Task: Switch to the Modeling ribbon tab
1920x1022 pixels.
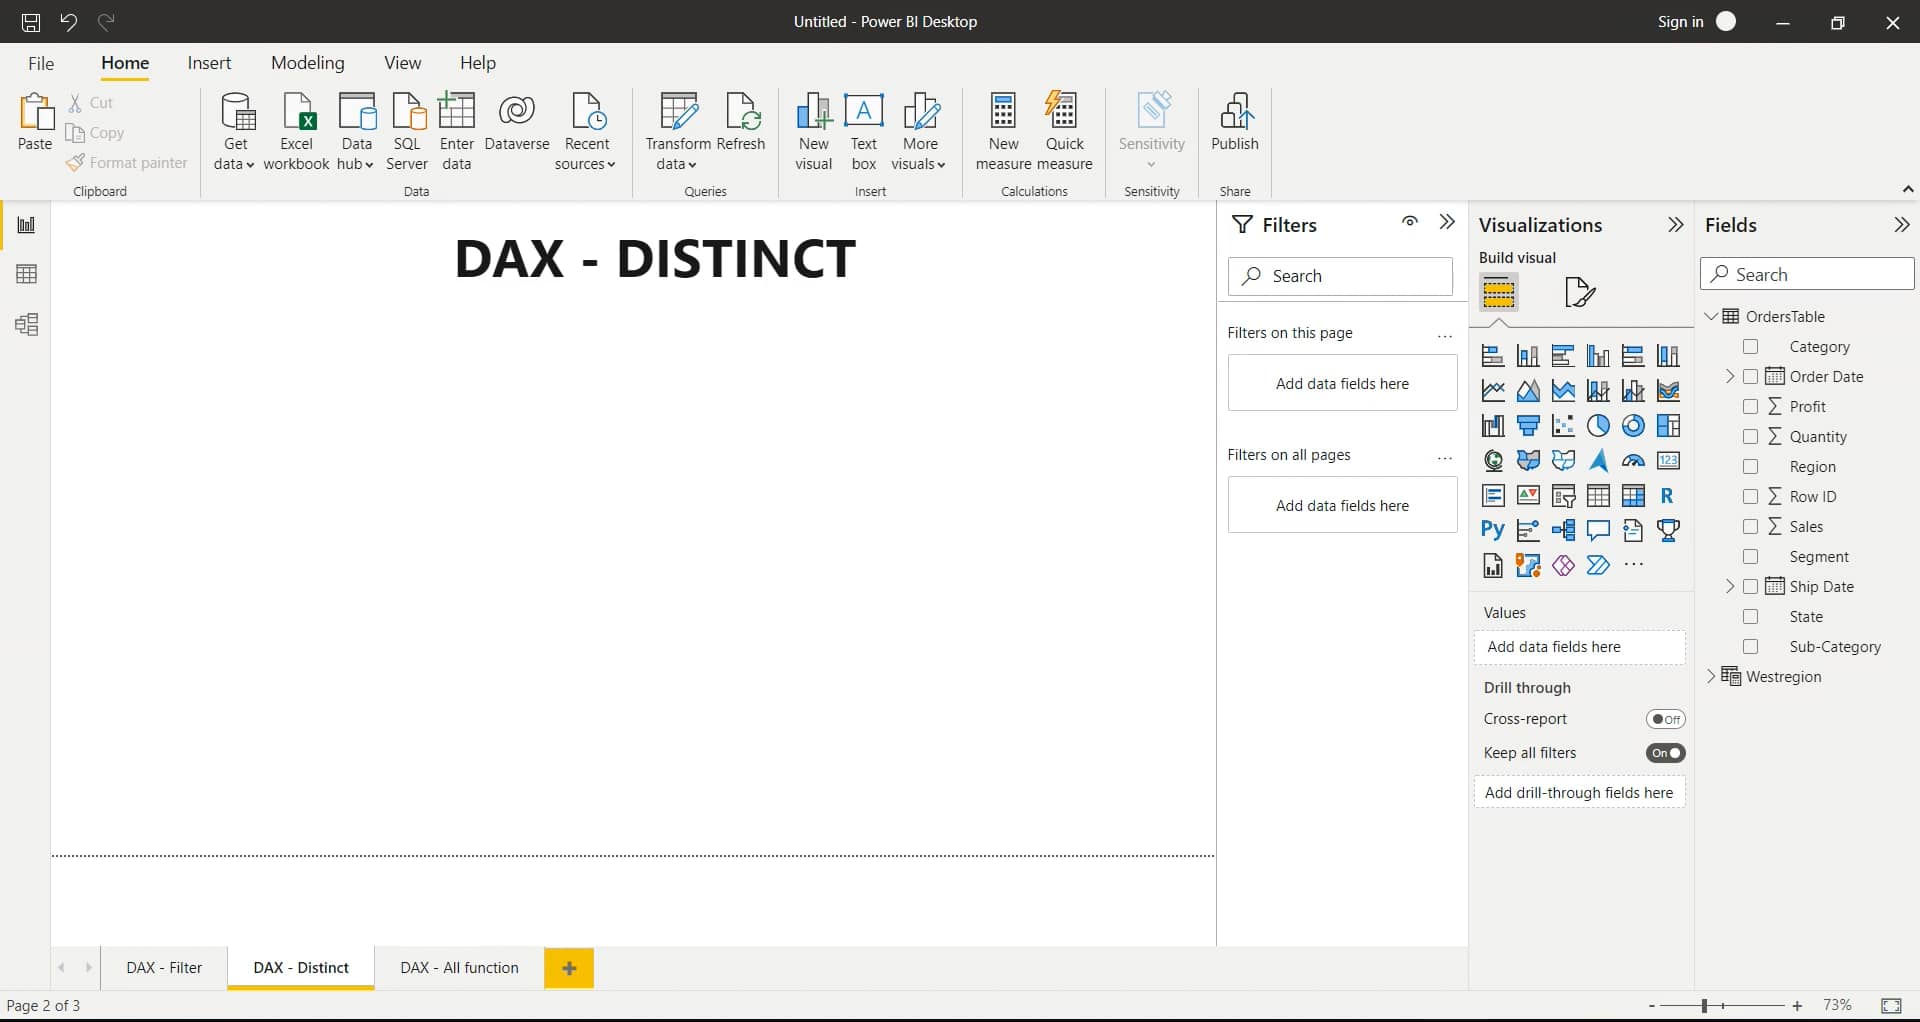Action: [x=307, y=62]
